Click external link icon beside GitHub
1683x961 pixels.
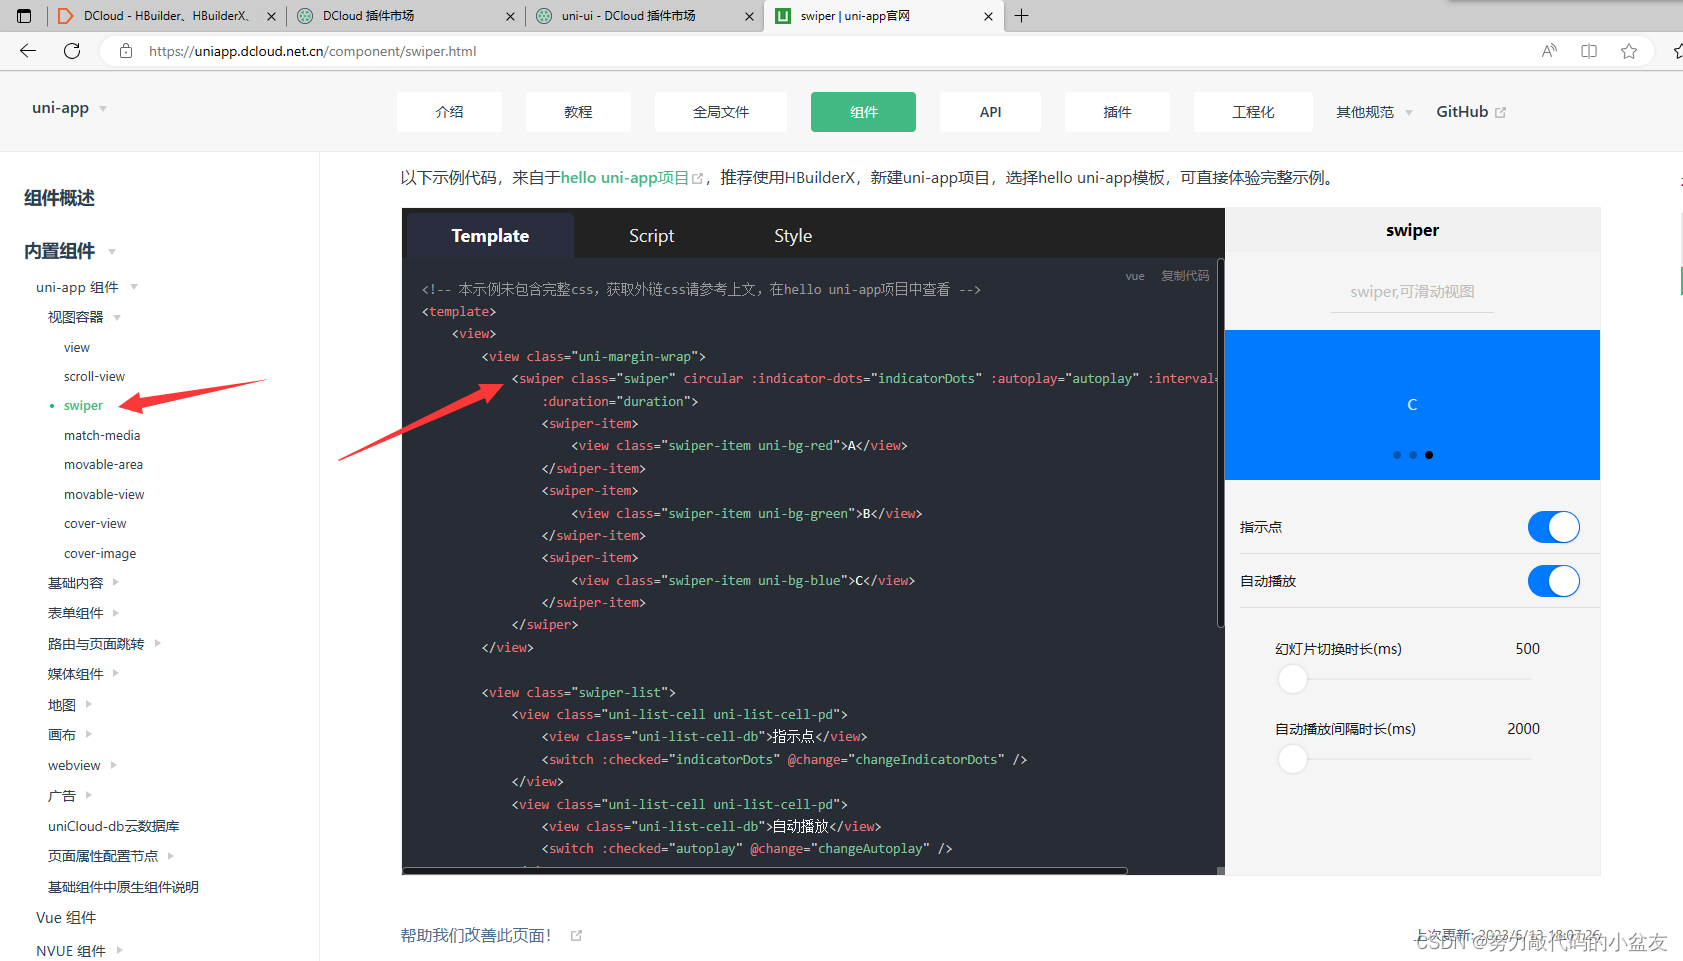click(1500, 113)
